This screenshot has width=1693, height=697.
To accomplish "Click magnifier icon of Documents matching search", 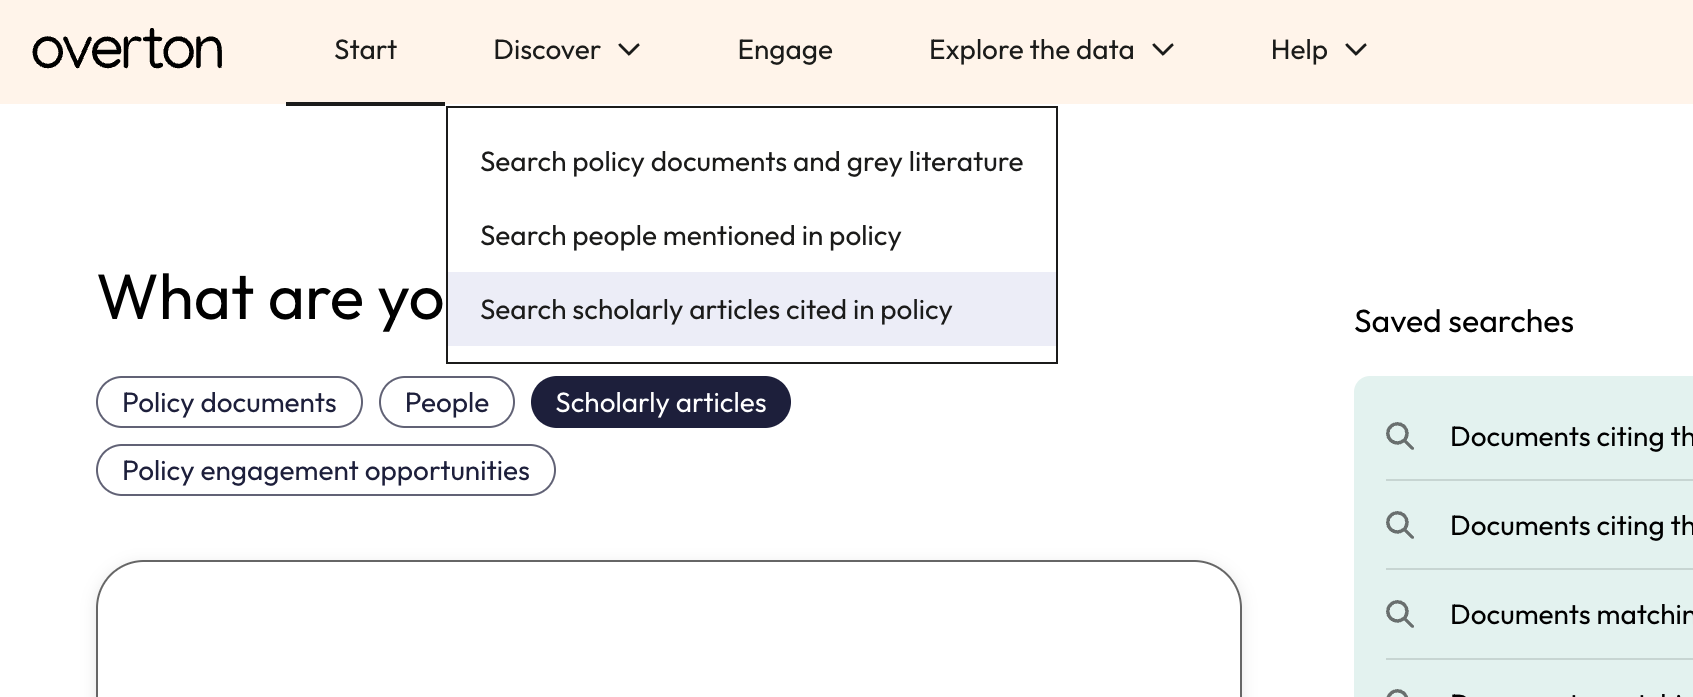I will pyautogui.click(x=1400, y=614).
